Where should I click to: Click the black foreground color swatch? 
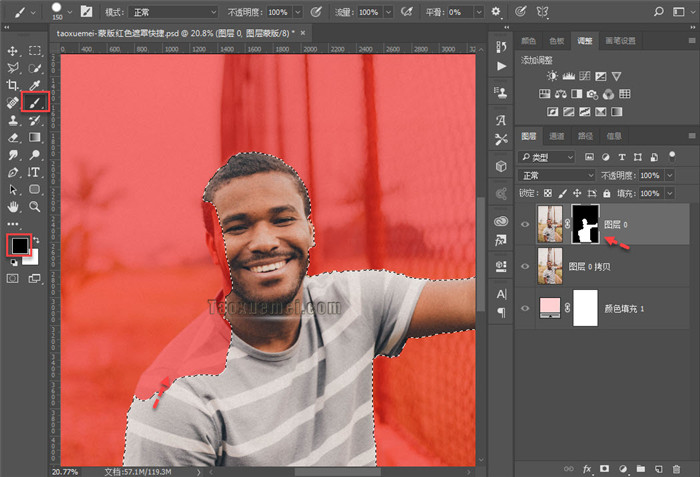pyautogui.click(x=18, y=246)
